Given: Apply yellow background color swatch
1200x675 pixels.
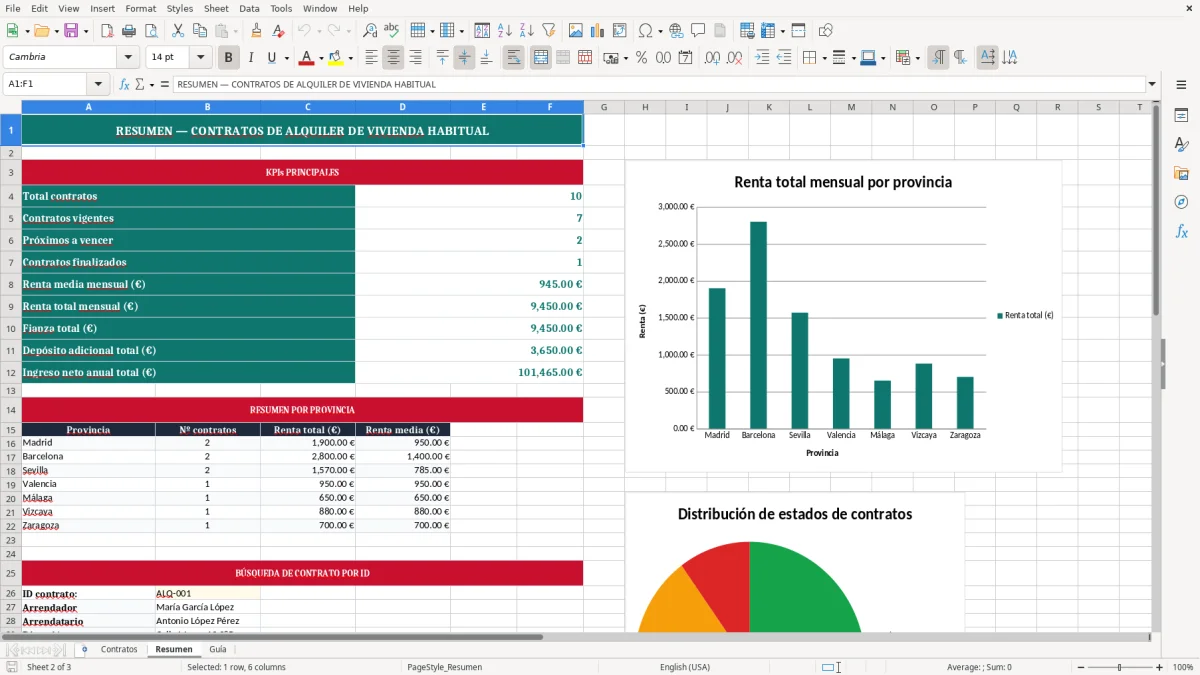Looking at the screenshot, I should click(x=335, y=58).
